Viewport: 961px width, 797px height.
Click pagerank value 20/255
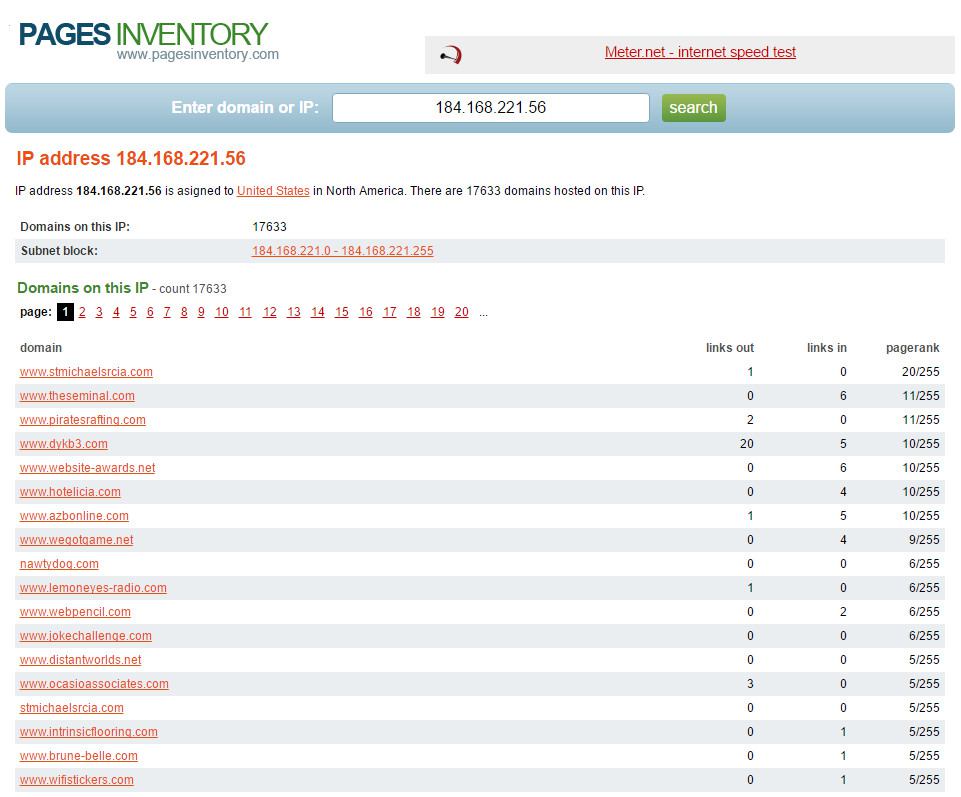921,372
